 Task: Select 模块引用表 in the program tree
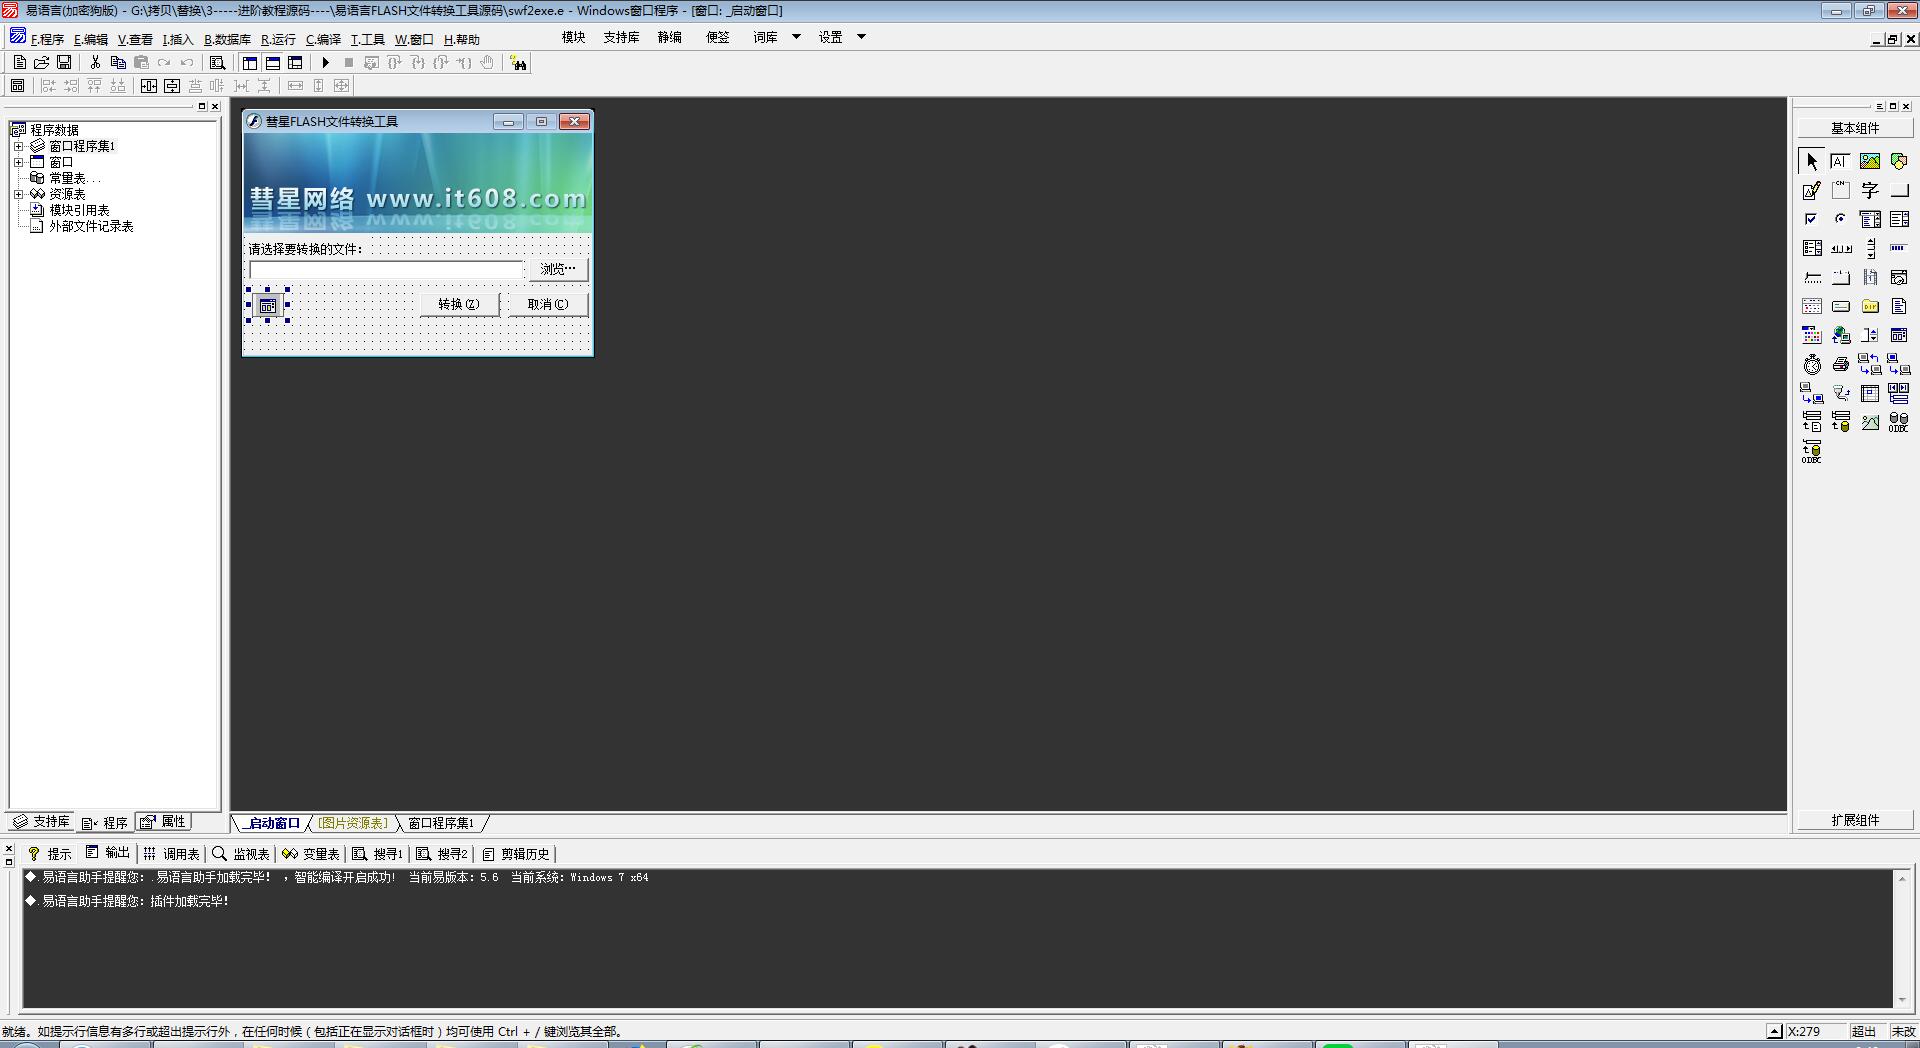(x=79, y=210)
